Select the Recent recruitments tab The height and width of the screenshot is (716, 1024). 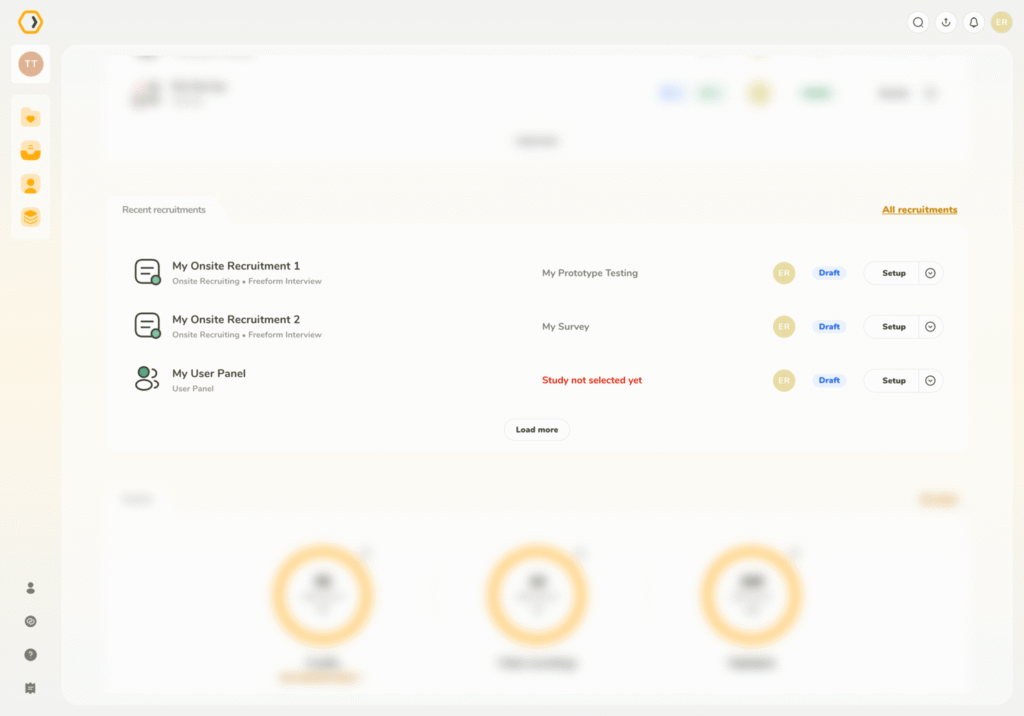(x=164, y=210)
